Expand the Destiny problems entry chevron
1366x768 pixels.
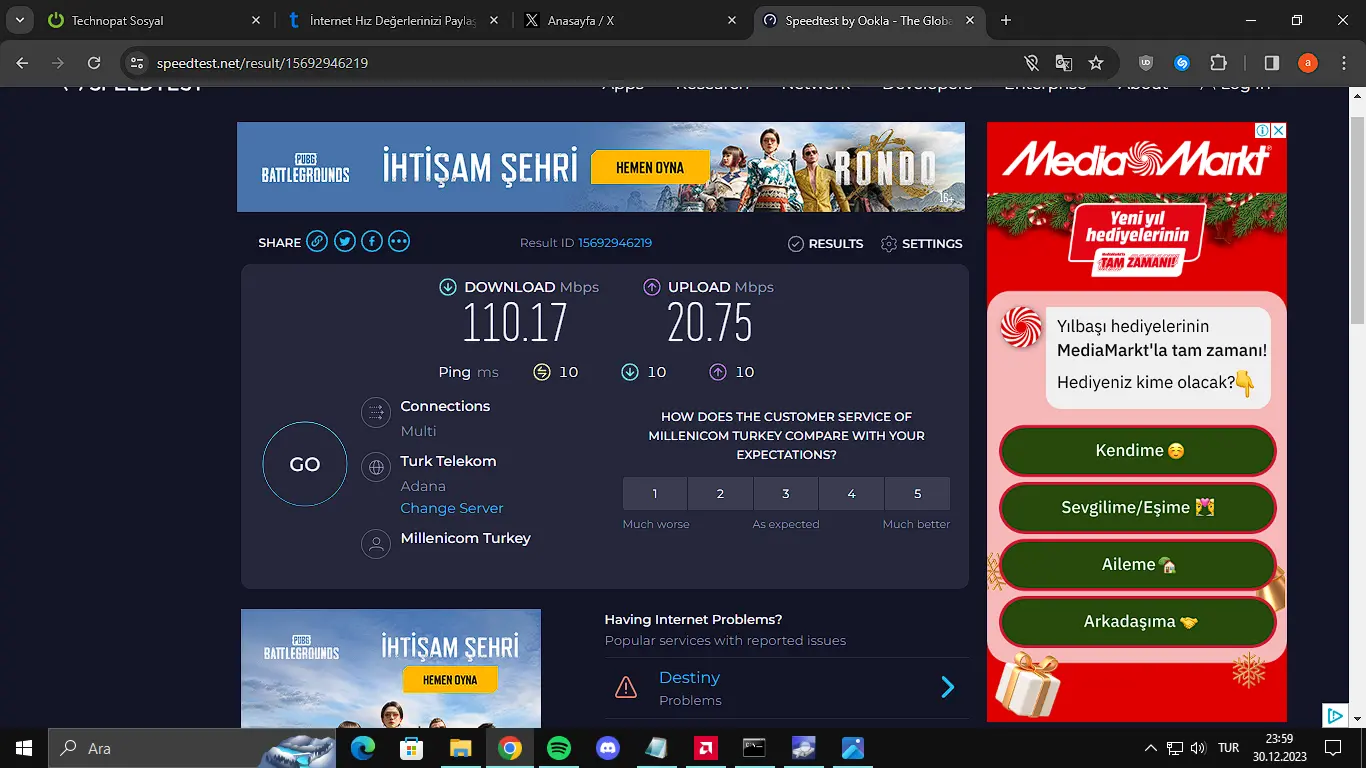(x=948, y=687)
